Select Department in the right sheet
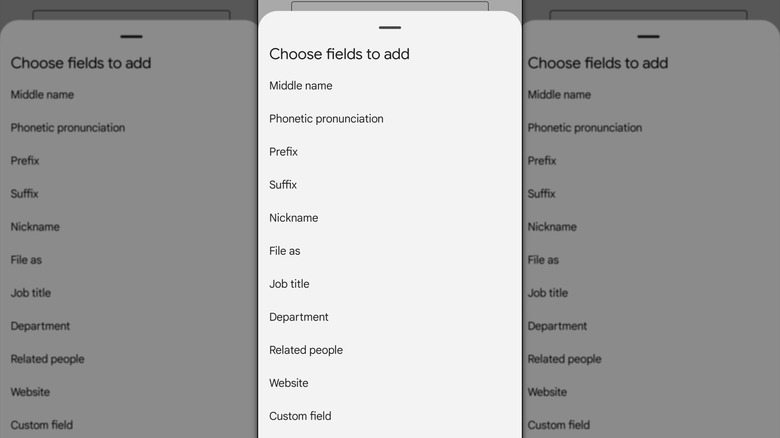This screenshot has width=780, height=438. [x=558, y=326]
